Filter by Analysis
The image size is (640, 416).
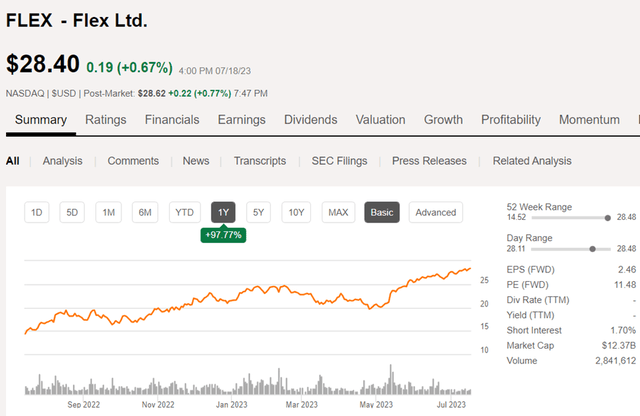tap(62, 161)
